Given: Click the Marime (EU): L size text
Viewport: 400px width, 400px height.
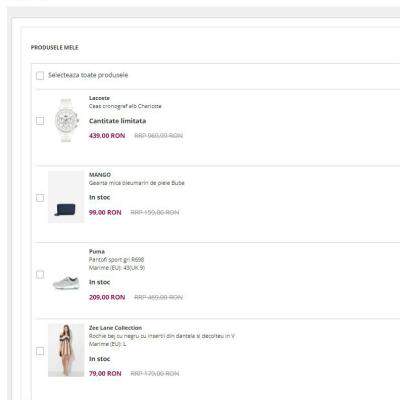Looking at the screenshot, I should tap(108, 344).
